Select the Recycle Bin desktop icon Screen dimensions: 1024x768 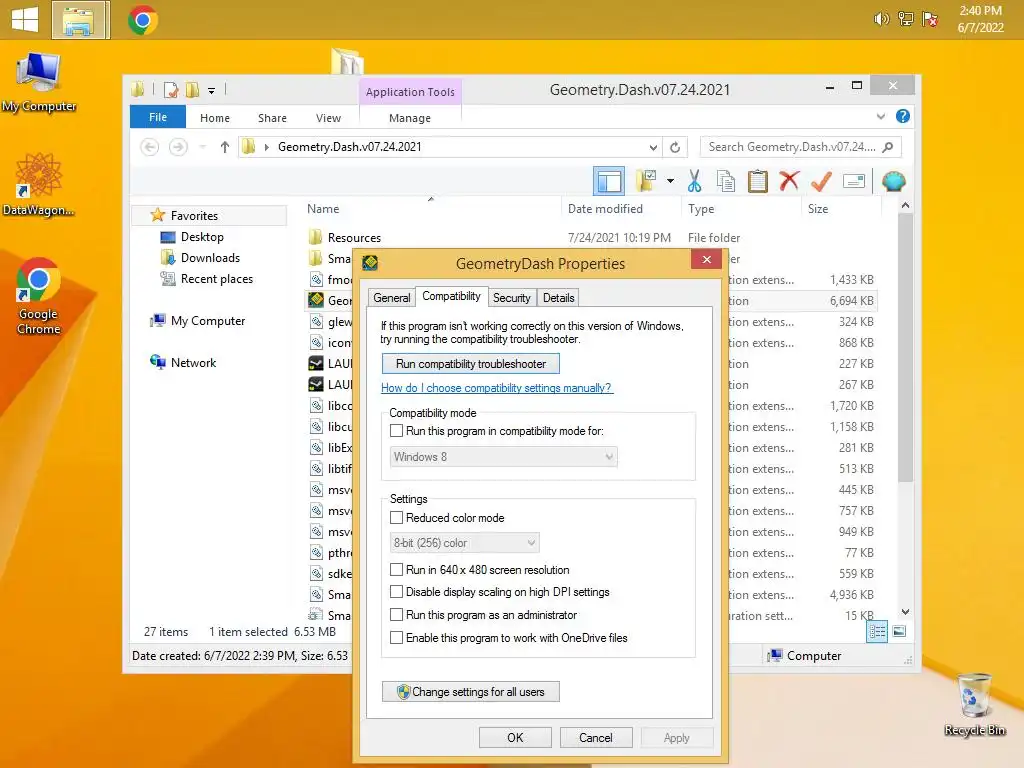pos(974,705)
